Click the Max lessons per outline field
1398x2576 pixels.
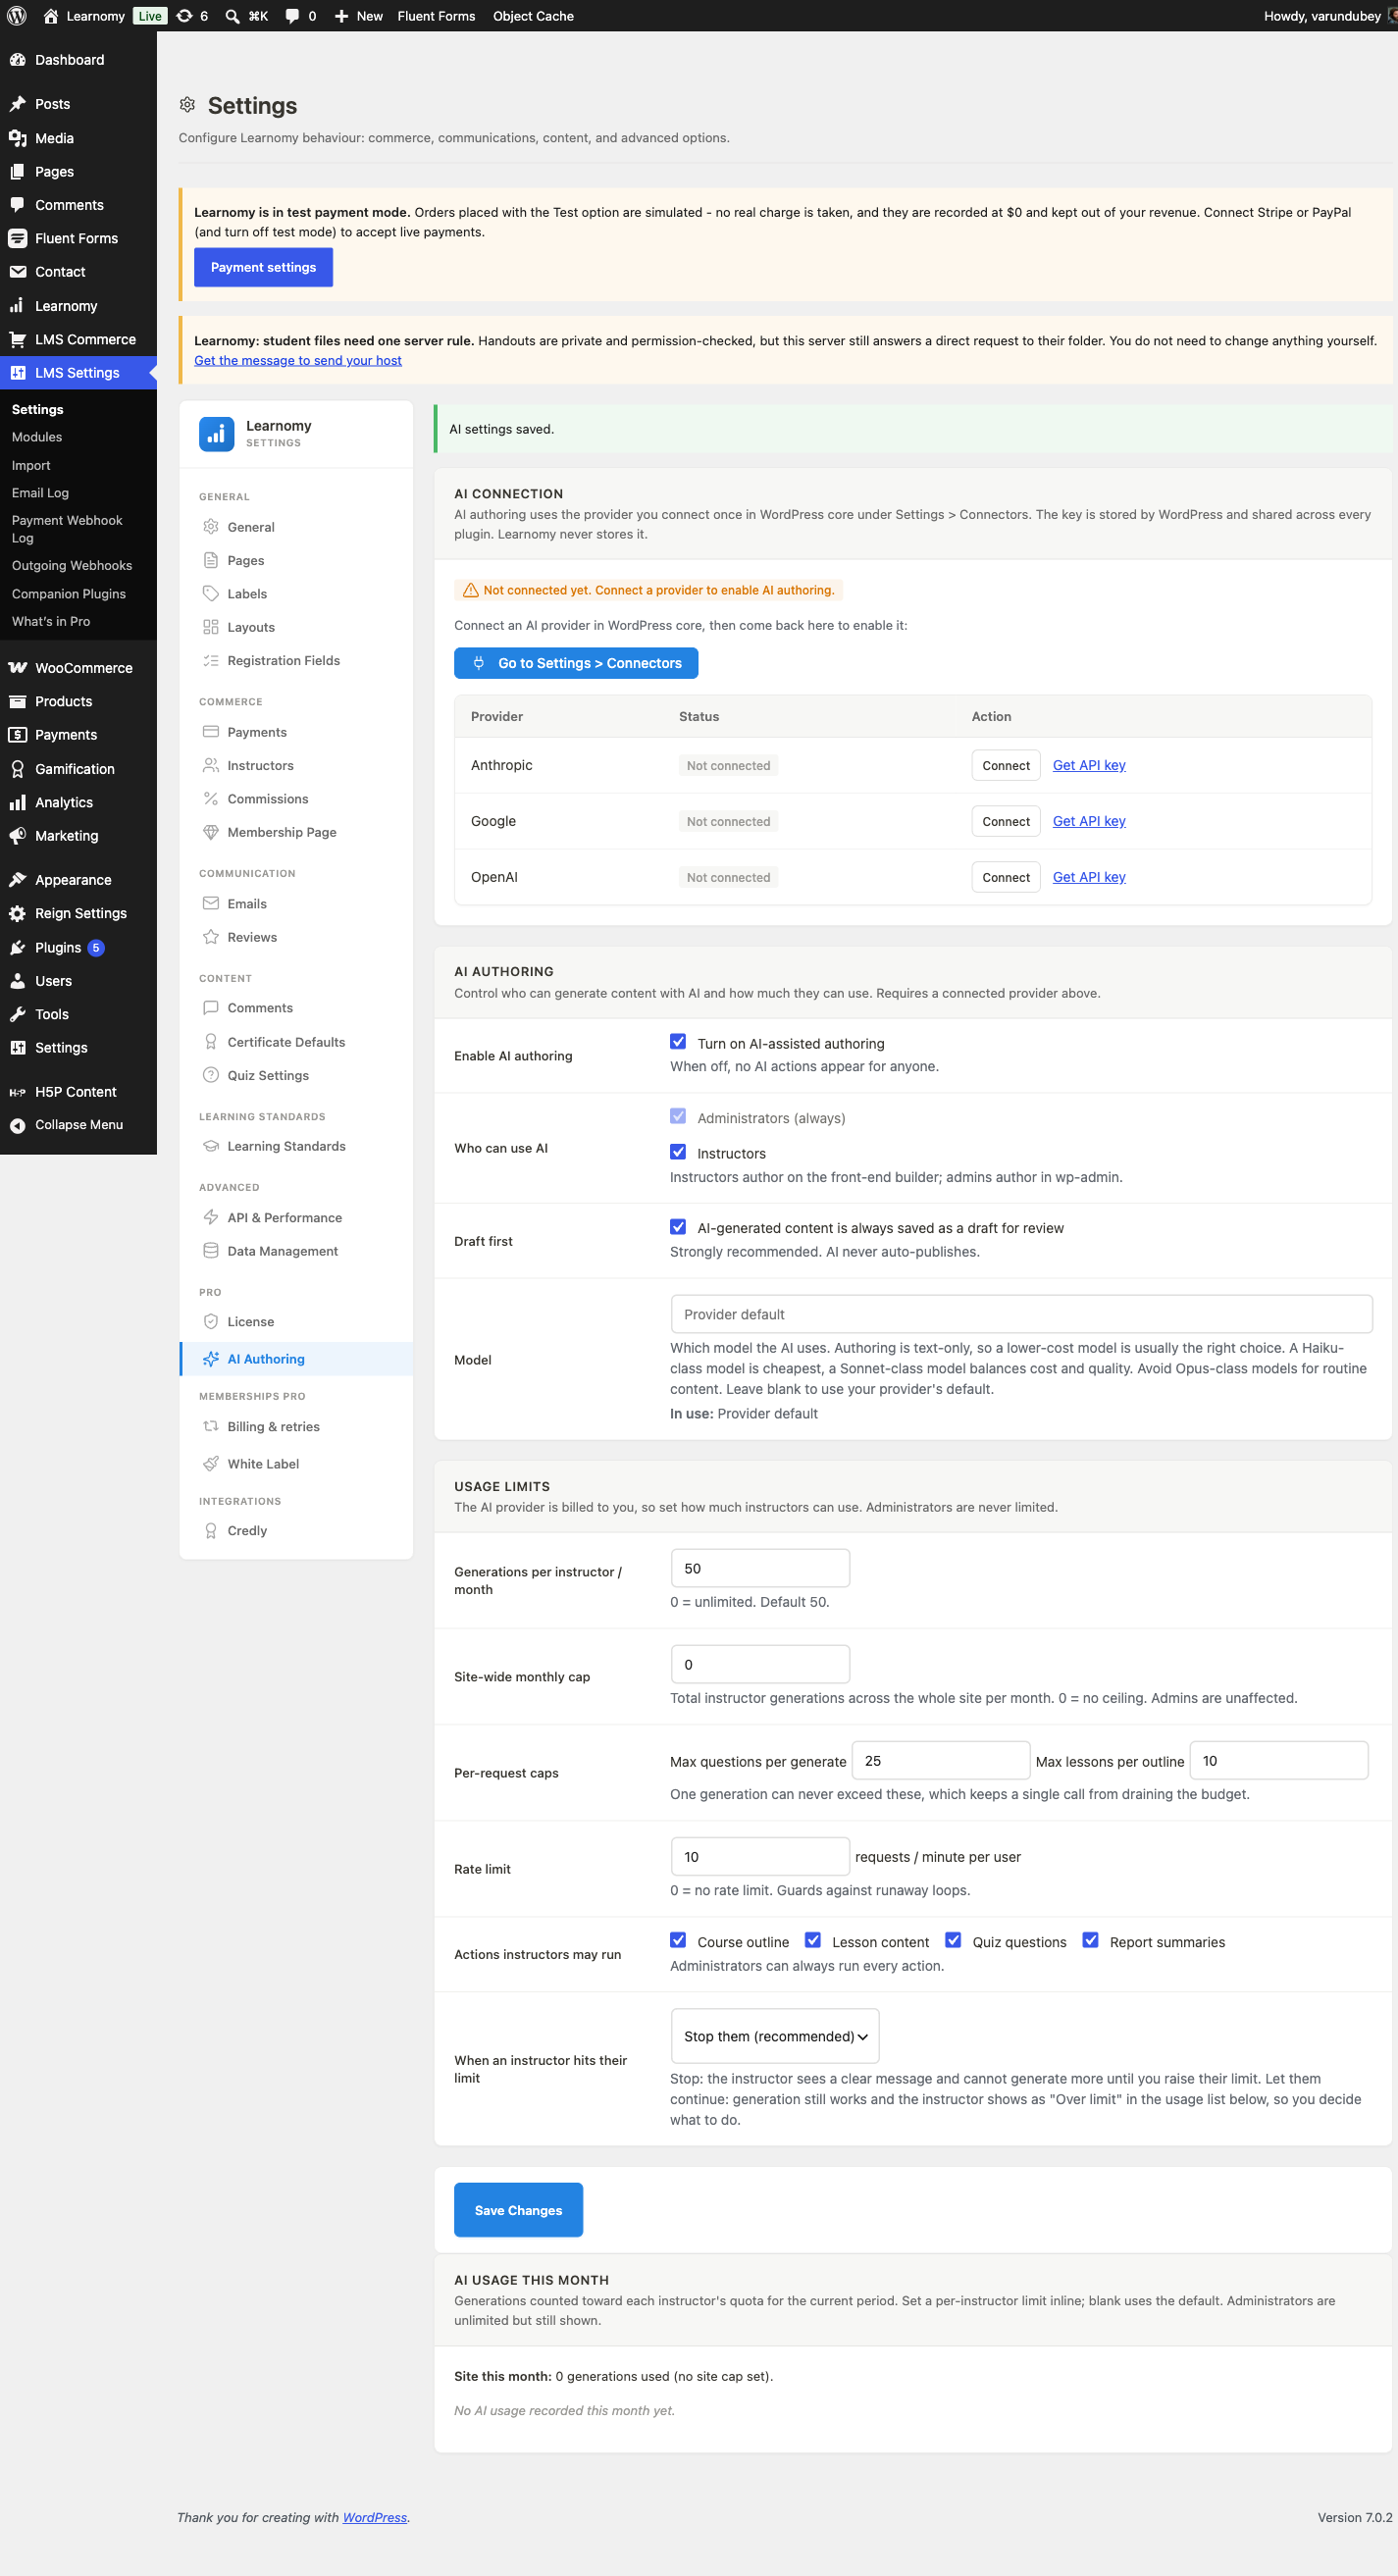tap(1279, 1760)
